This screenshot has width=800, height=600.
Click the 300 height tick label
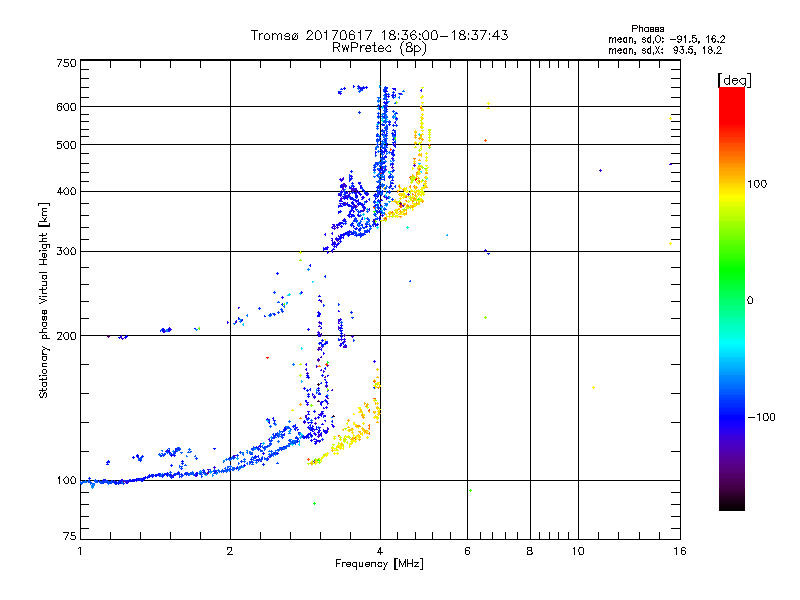tap(66, 252)
